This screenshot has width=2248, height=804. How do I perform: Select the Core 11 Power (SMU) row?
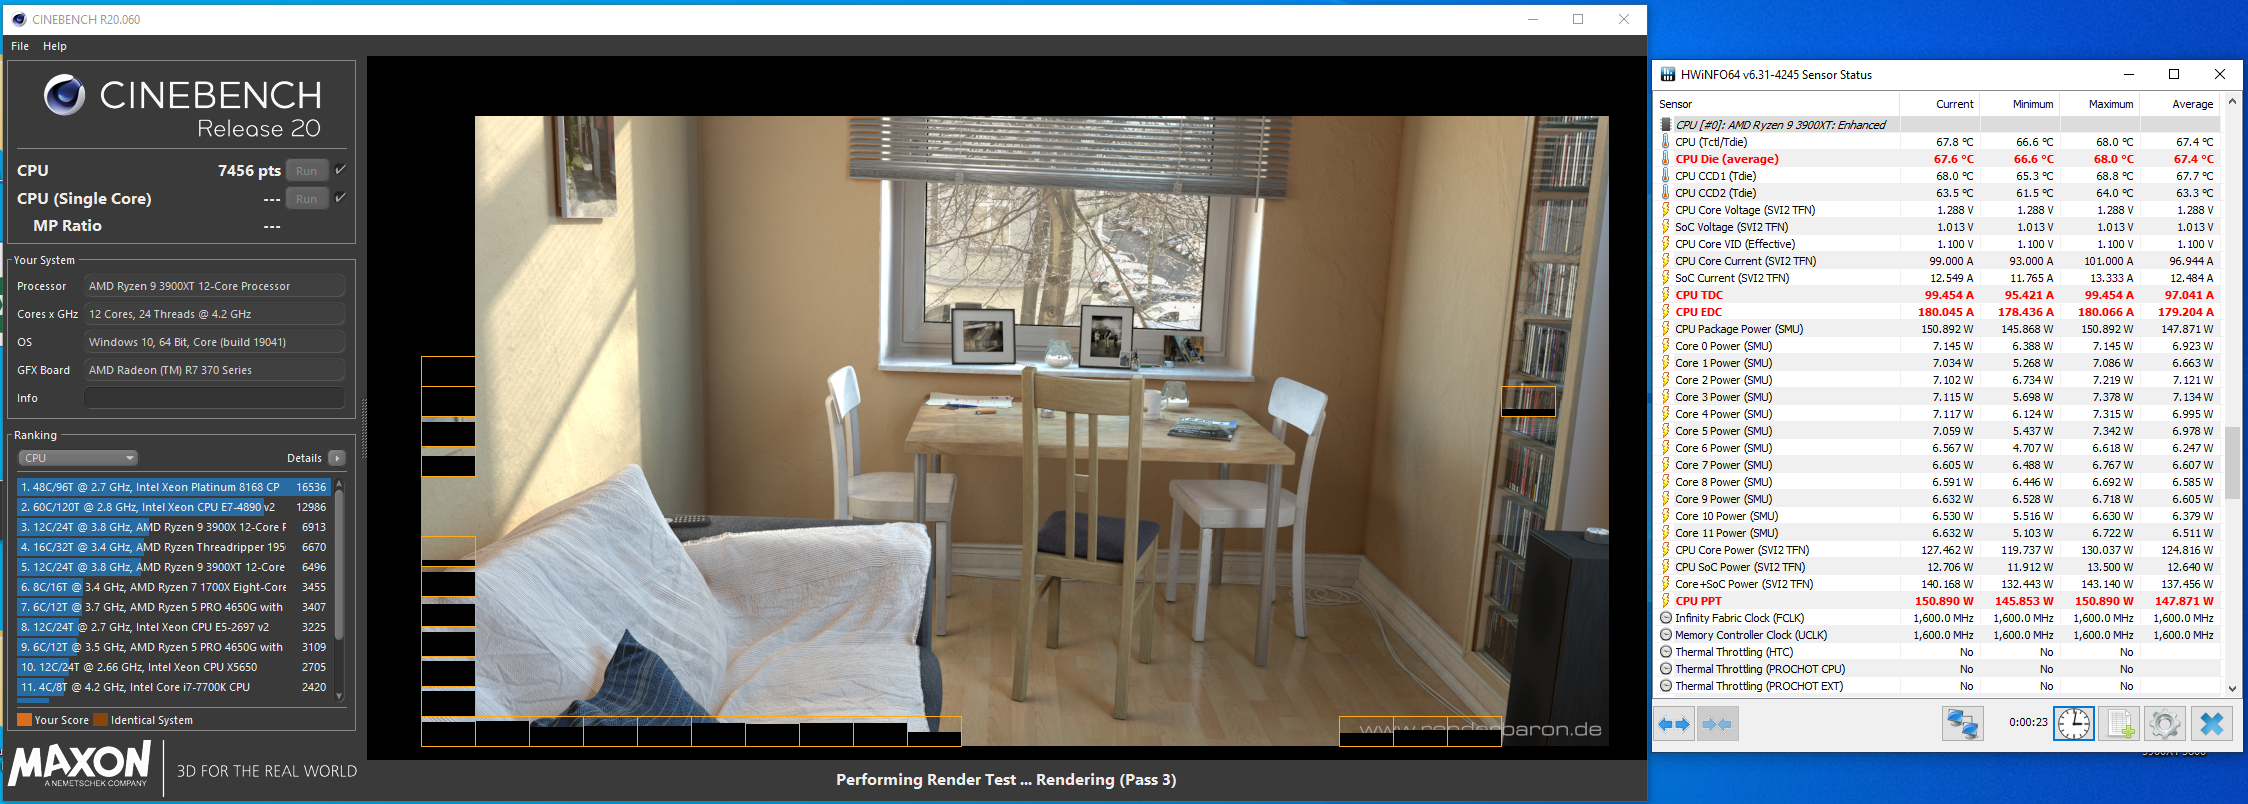(1938, 533)
